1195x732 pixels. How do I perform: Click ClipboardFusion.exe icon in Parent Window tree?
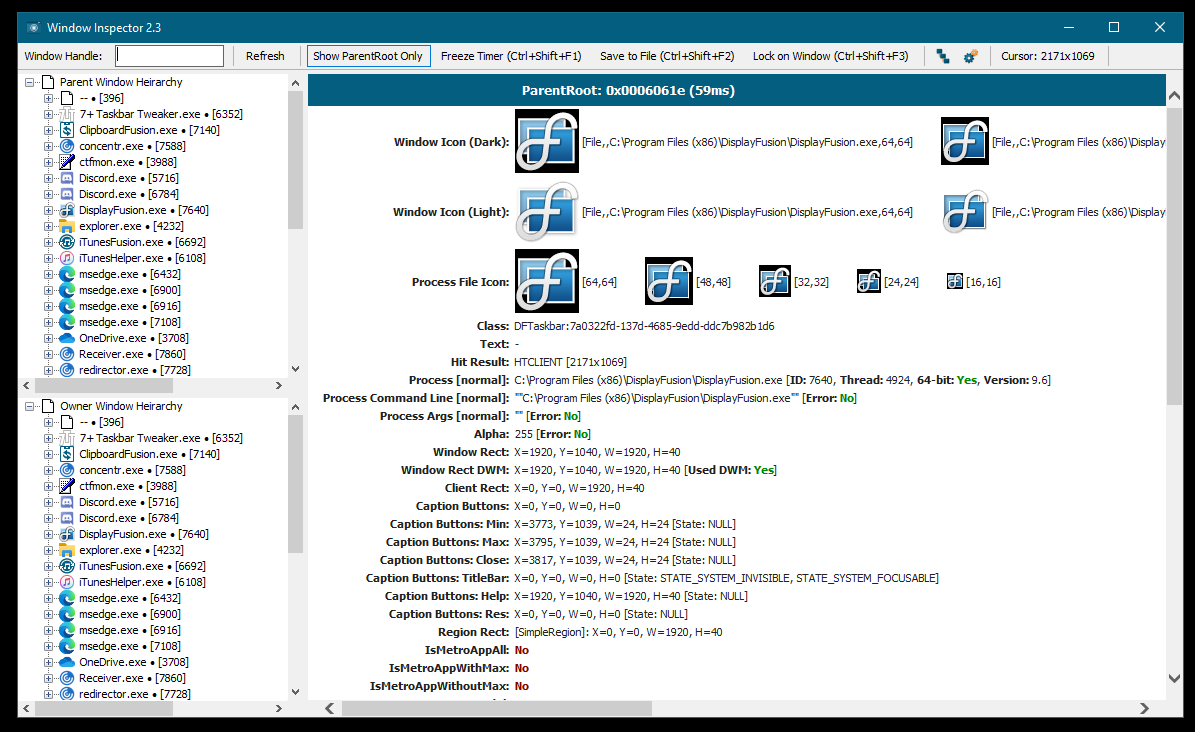pos(67,130)
